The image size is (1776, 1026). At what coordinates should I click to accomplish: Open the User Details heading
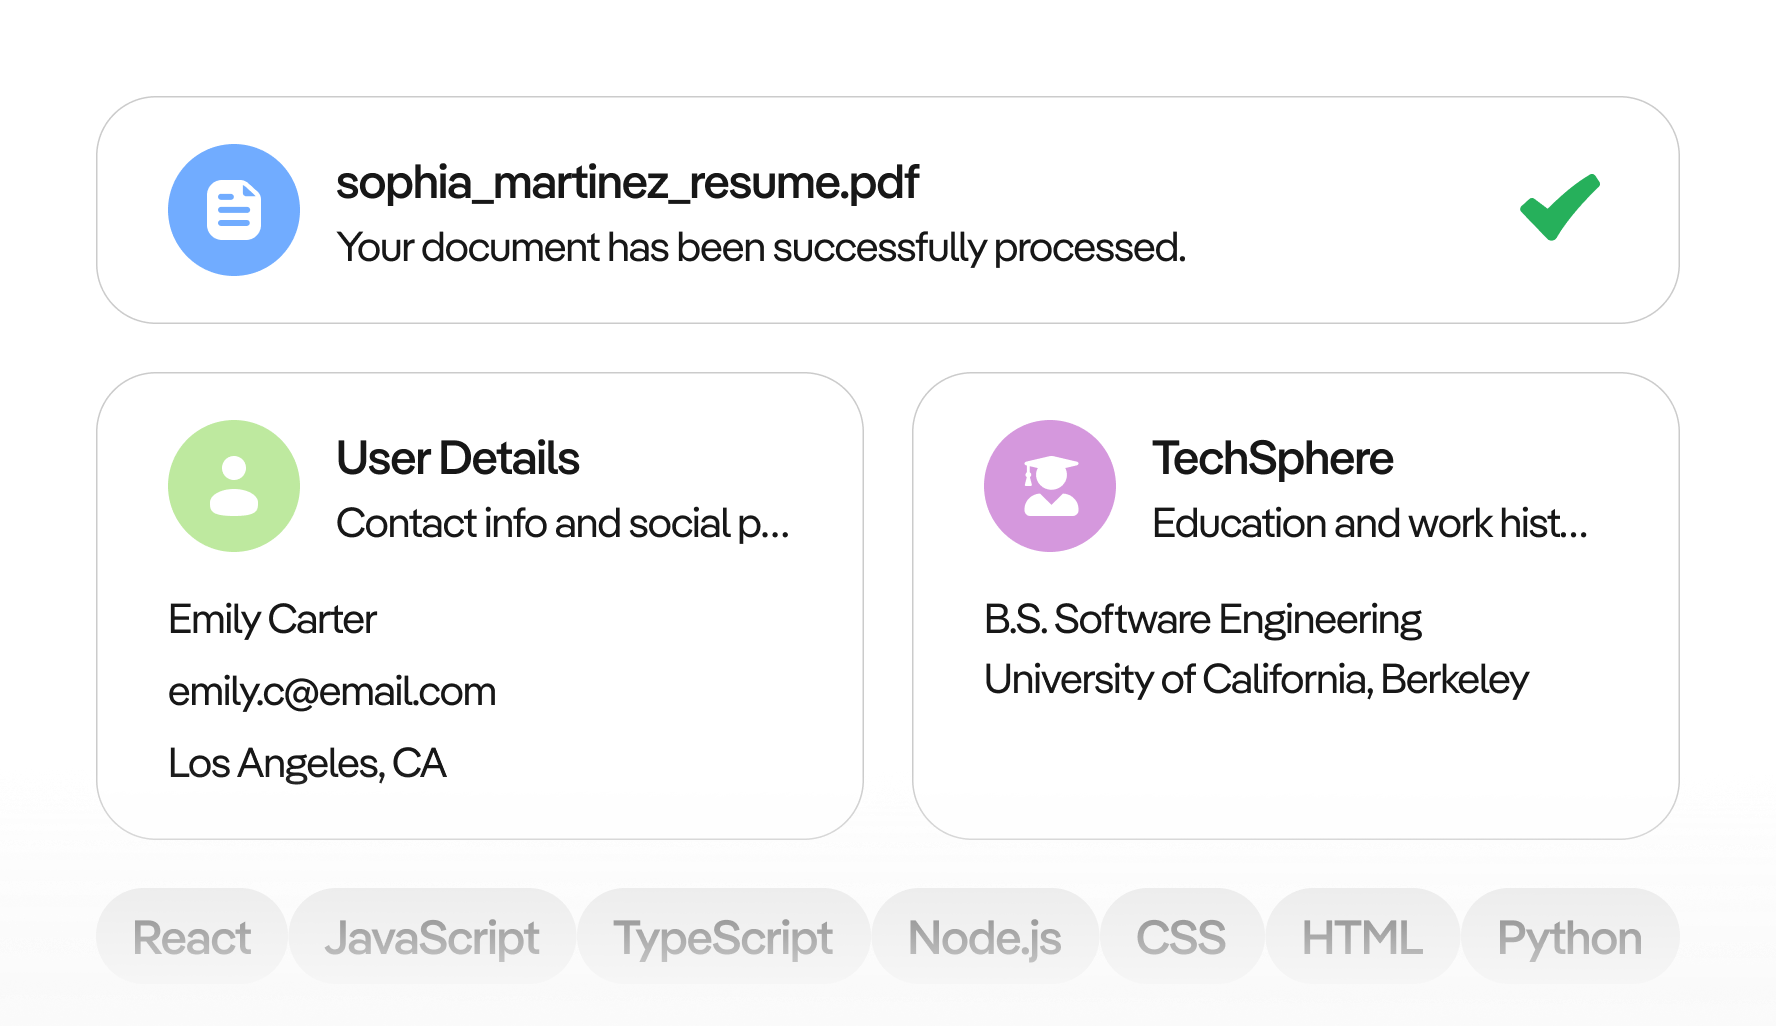point(458,459)
